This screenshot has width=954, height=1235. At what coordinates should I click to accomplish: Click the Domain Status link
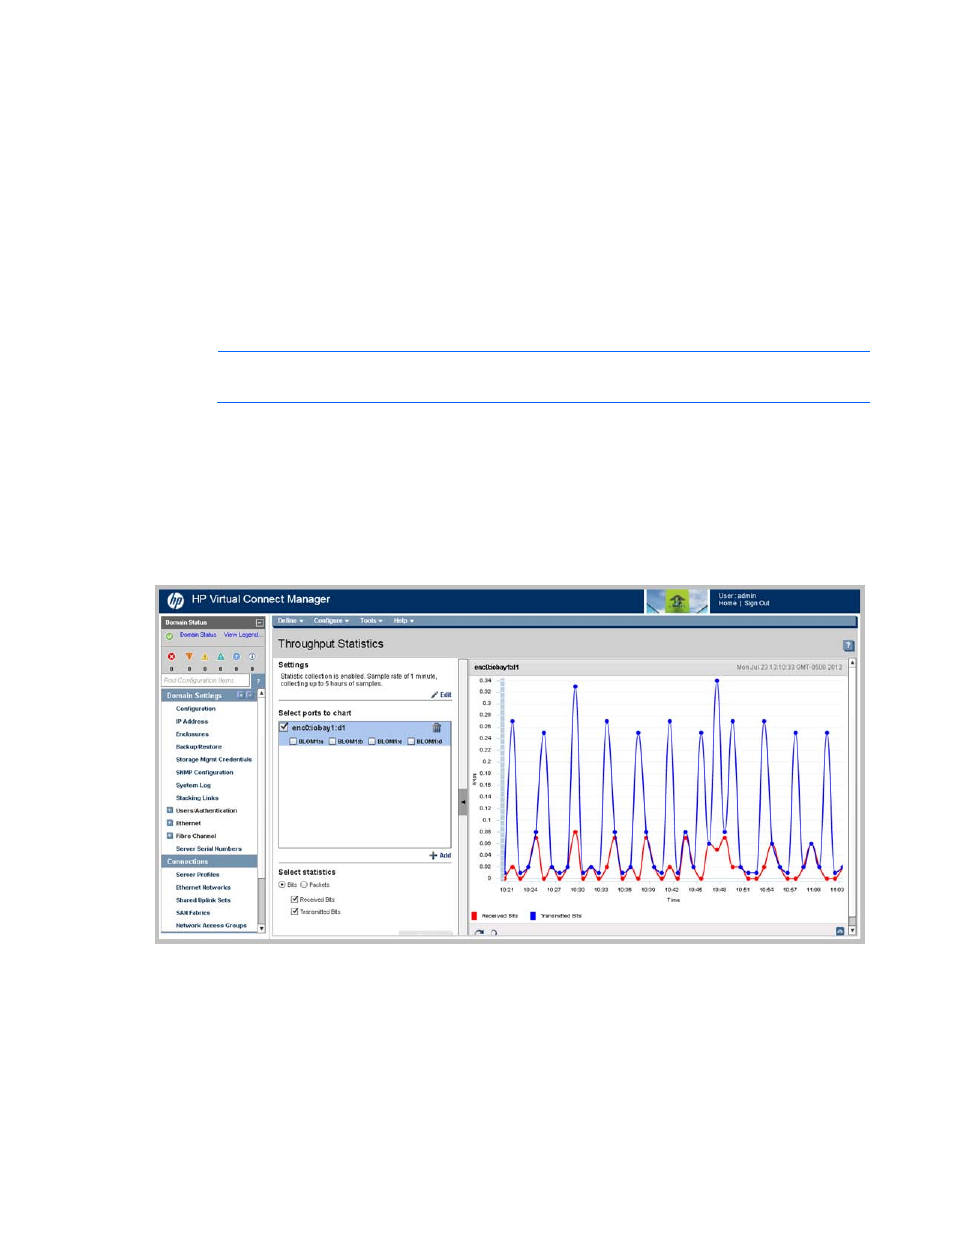point(198,635)
